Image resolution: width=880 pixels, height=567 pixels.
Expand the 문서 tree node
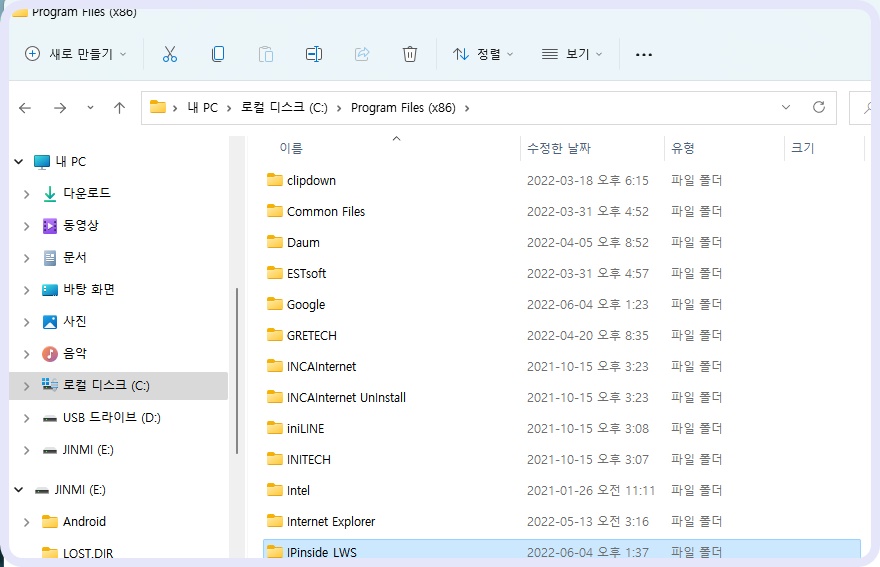[x=26, y=258]
